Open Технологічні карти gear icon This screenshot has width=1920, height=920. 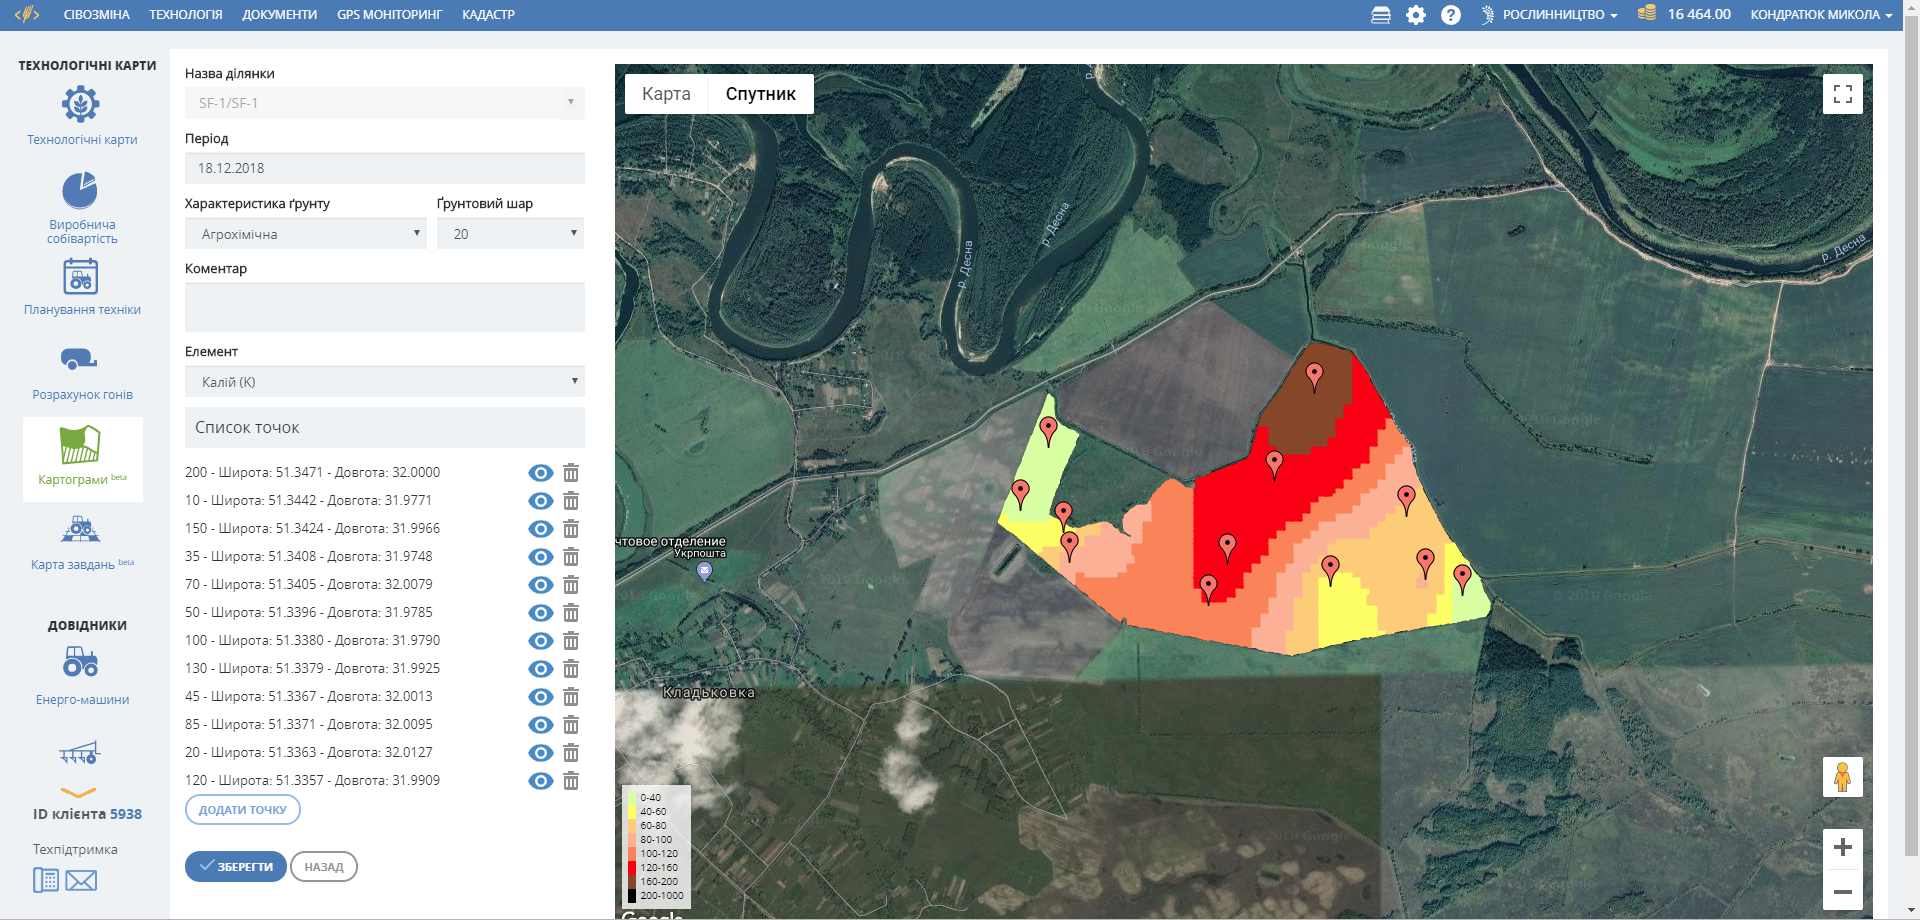pos(81,104)
